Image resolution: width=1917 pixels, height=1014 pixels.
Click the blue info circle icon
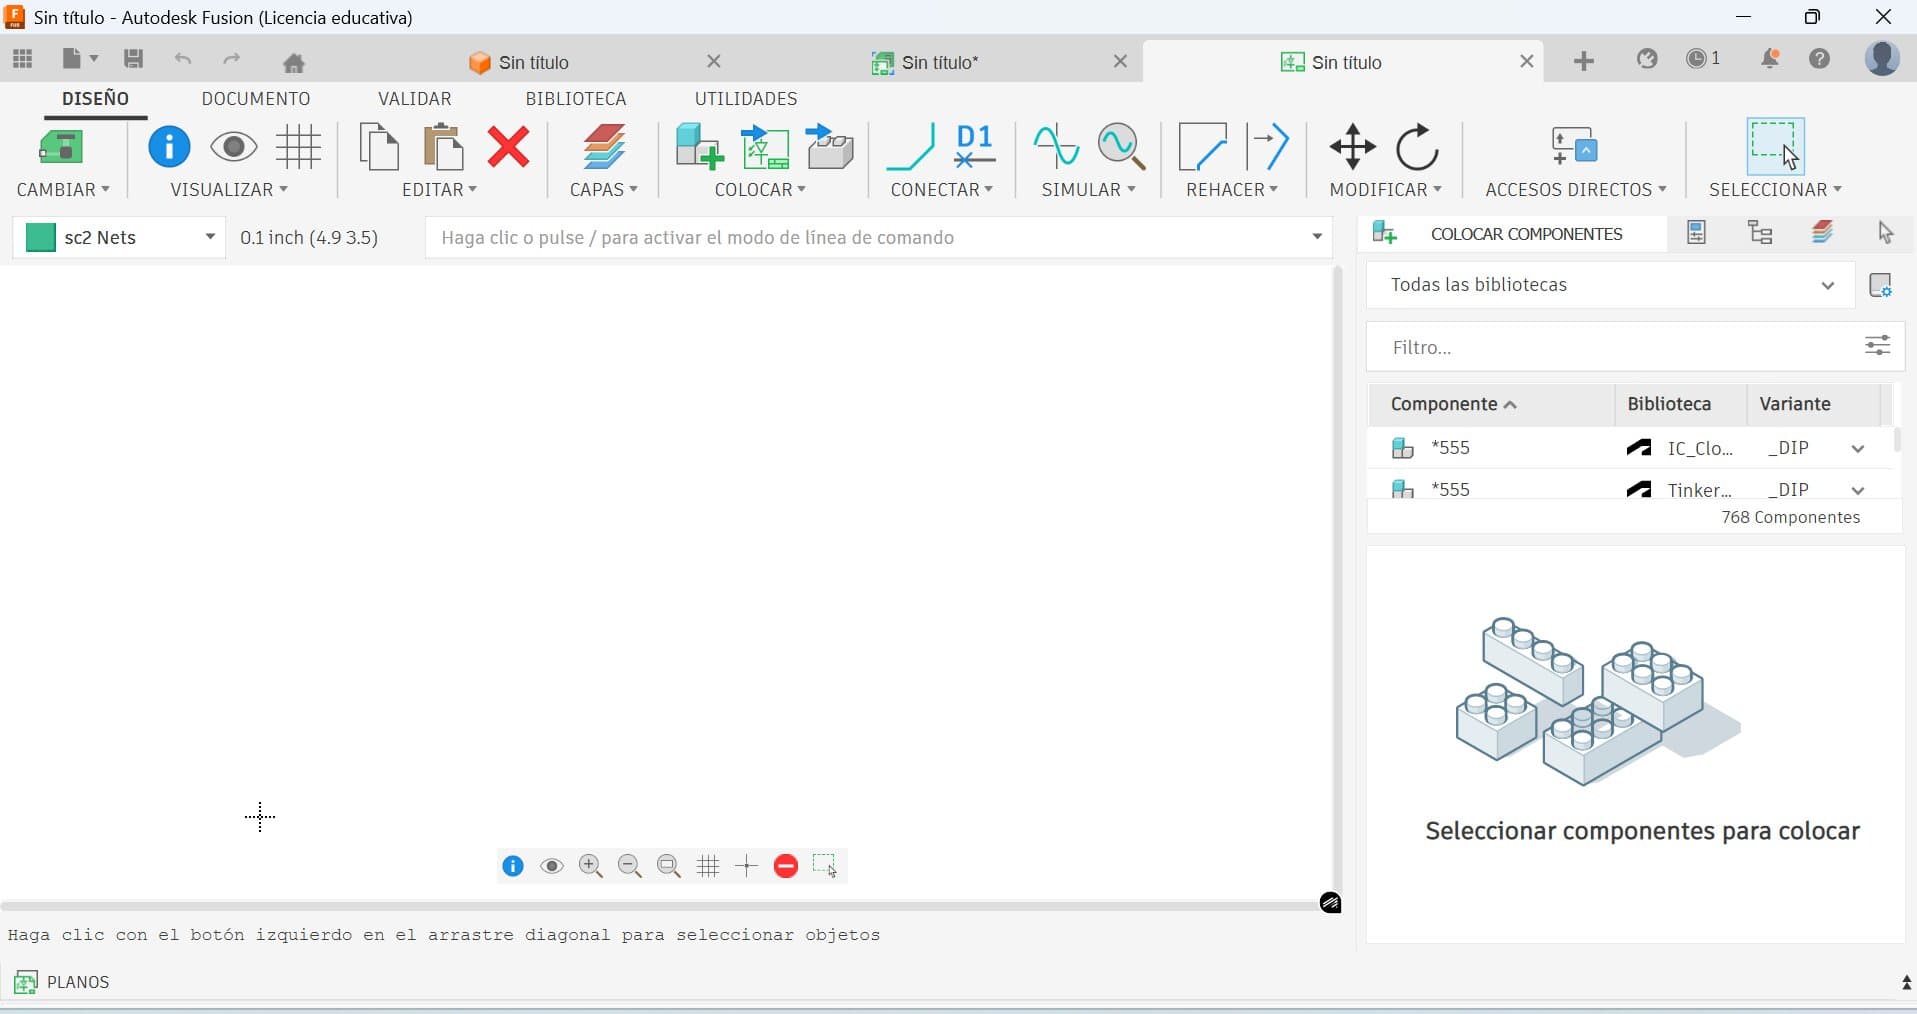click(x=513, y=866)
